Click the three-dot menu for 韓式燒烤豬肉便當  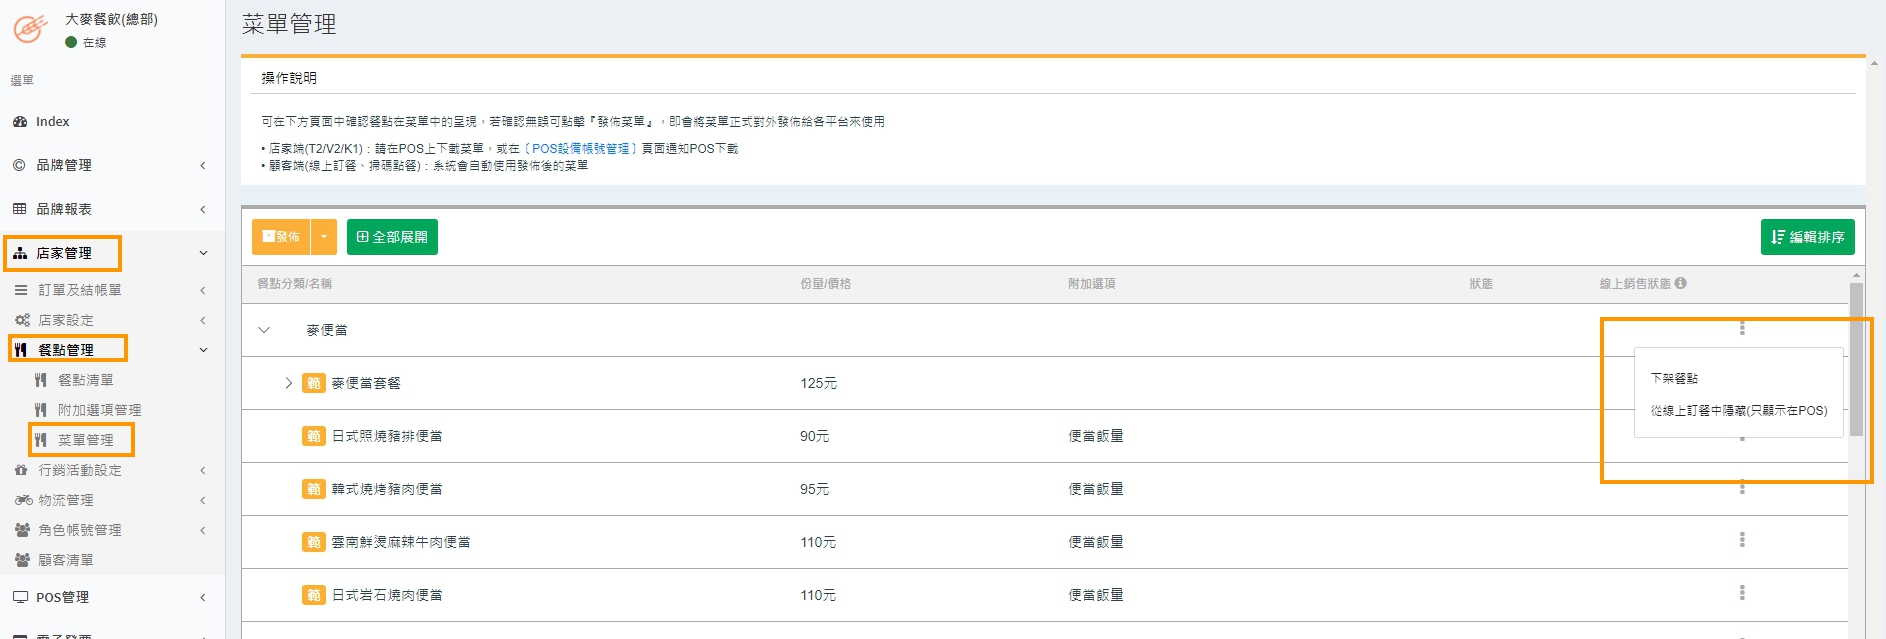tap(1741, 488)
